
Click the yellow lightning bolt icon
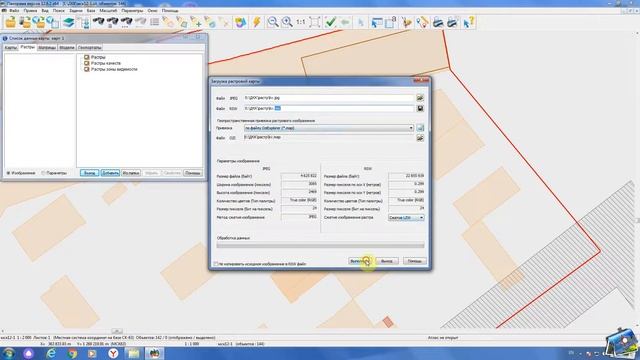tap(256, 22)
